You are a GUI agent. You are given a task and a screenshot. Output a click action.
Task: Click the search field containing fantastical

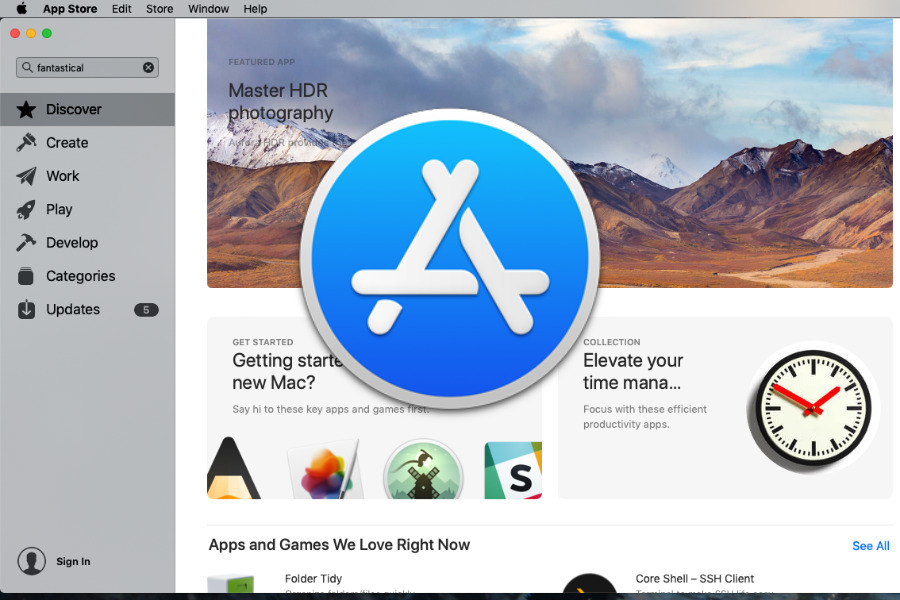click(x=87, y=68)
